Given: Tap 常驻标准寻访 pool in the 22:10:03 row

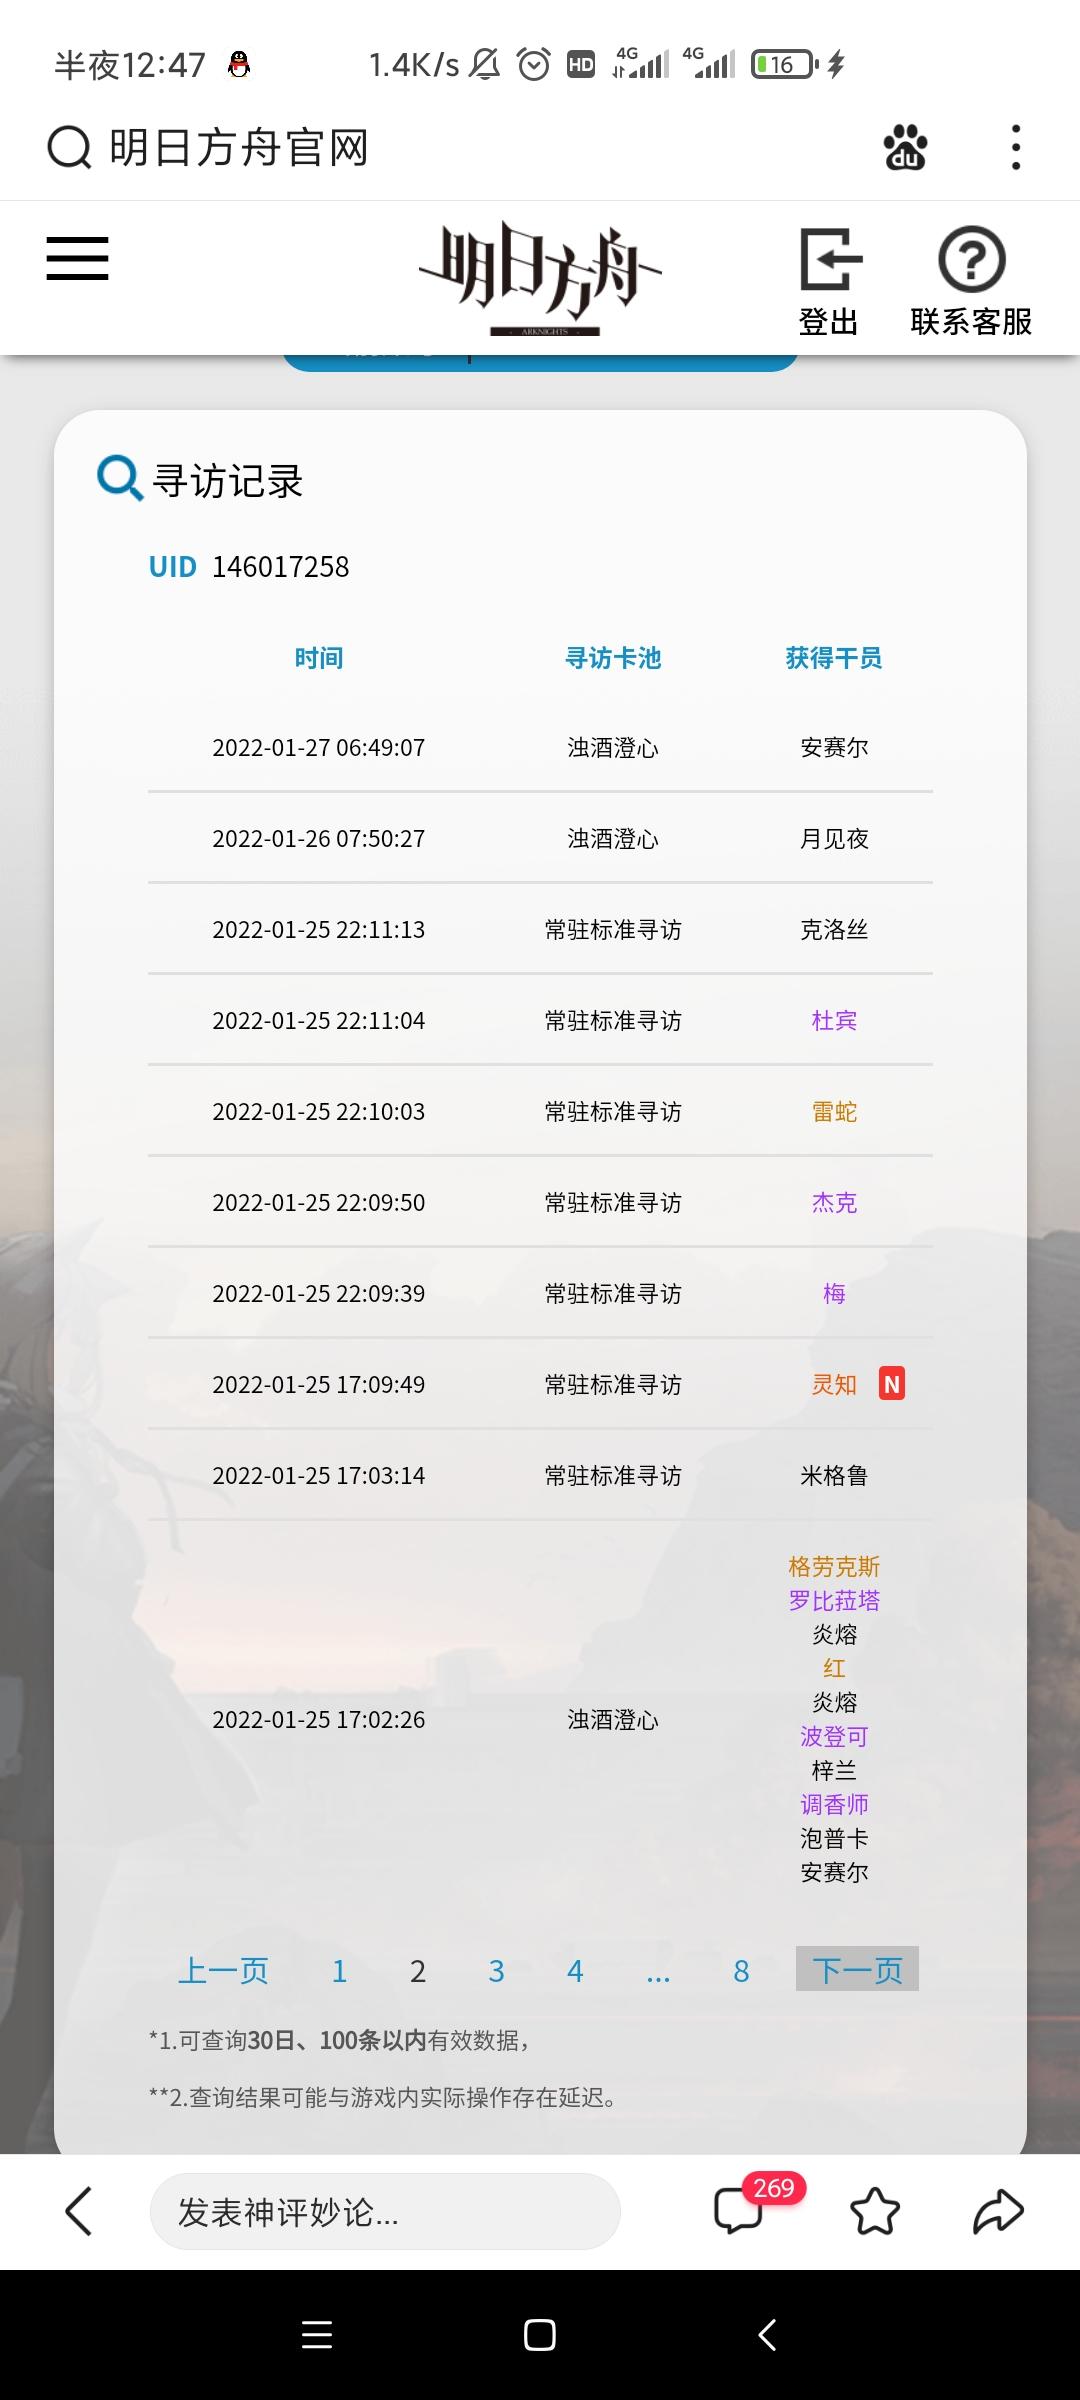Looking at the screenshot, I should click(613, 1112).
